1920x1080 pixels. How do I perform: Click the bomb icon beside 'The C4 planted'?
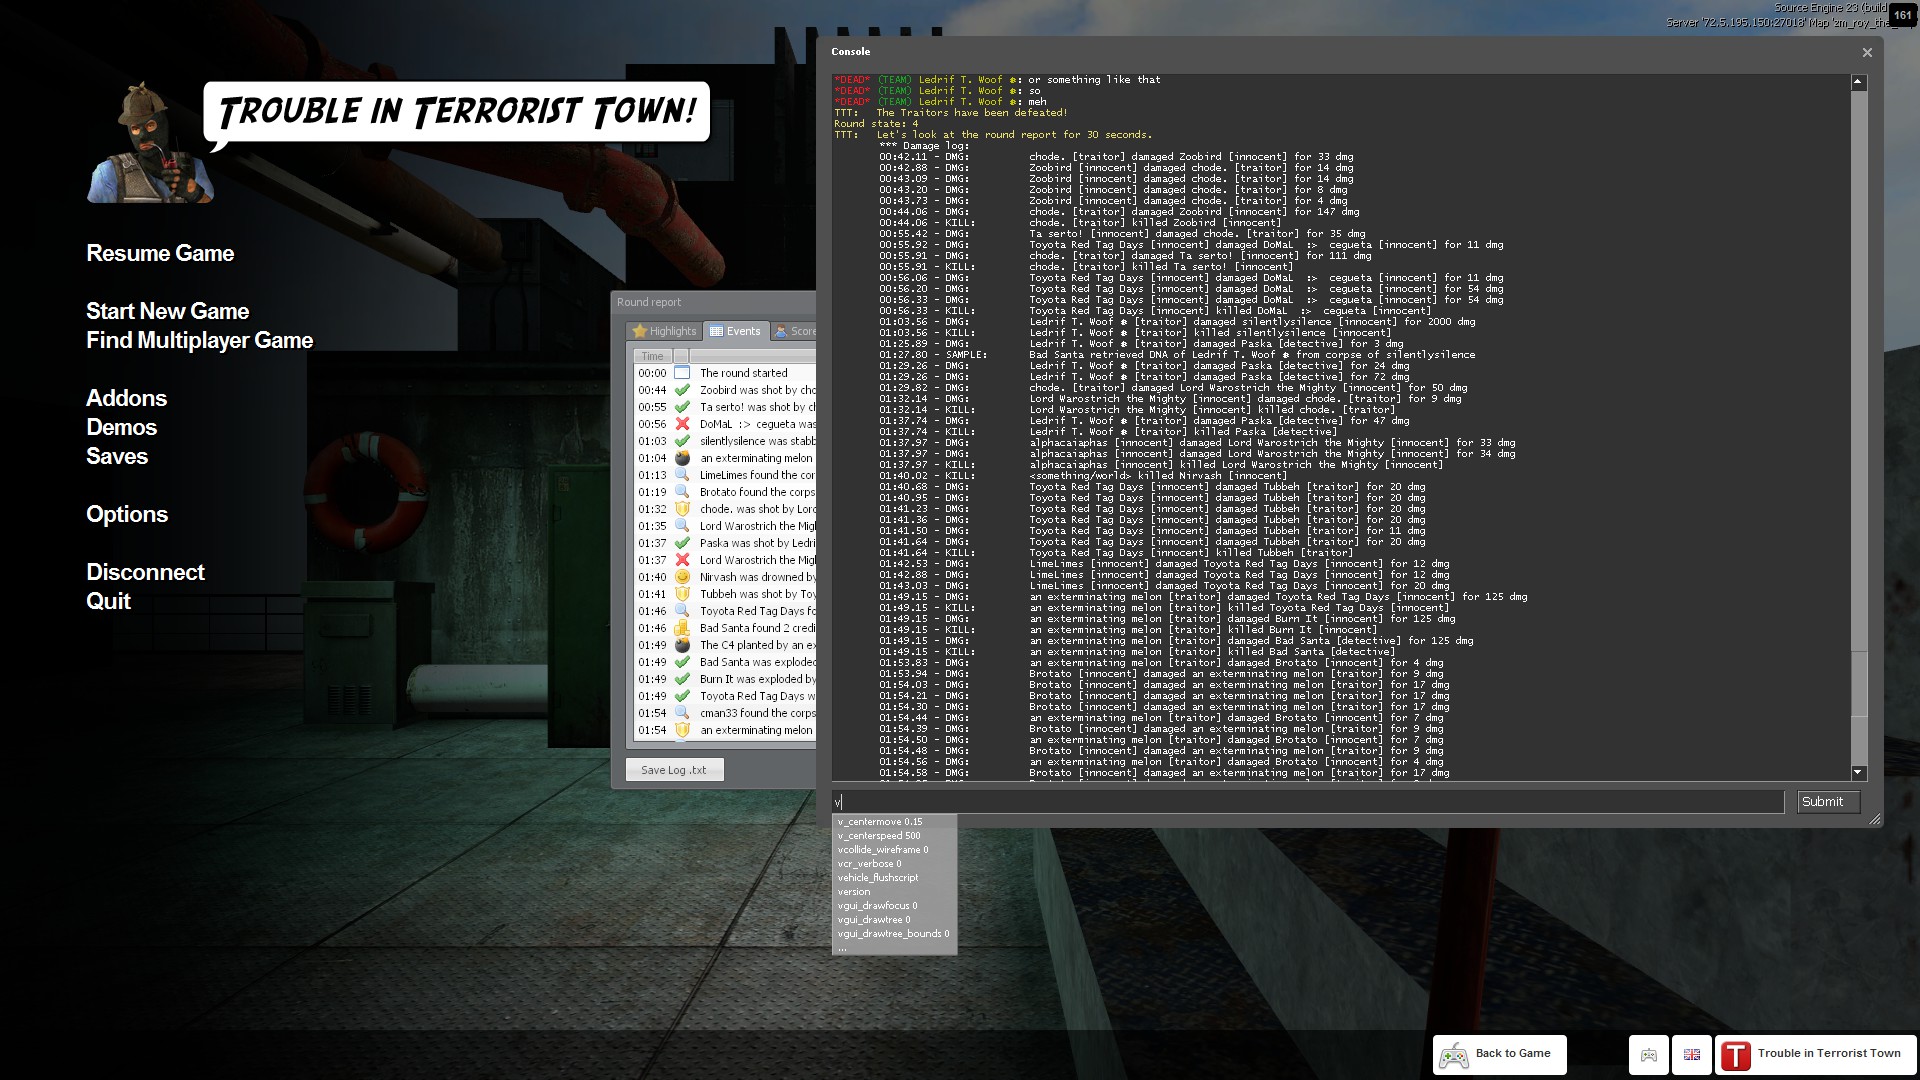[x=682, y=645]
